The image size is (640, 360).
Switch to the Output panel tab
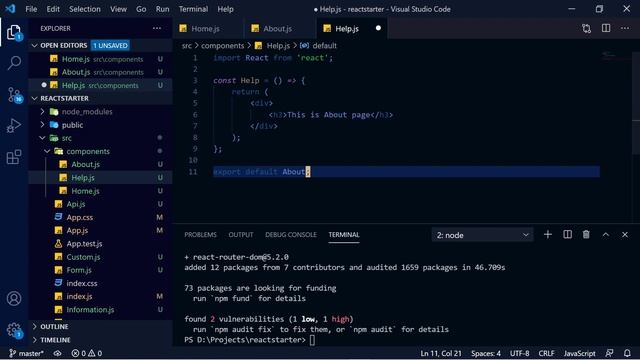(x=241, y=235)
